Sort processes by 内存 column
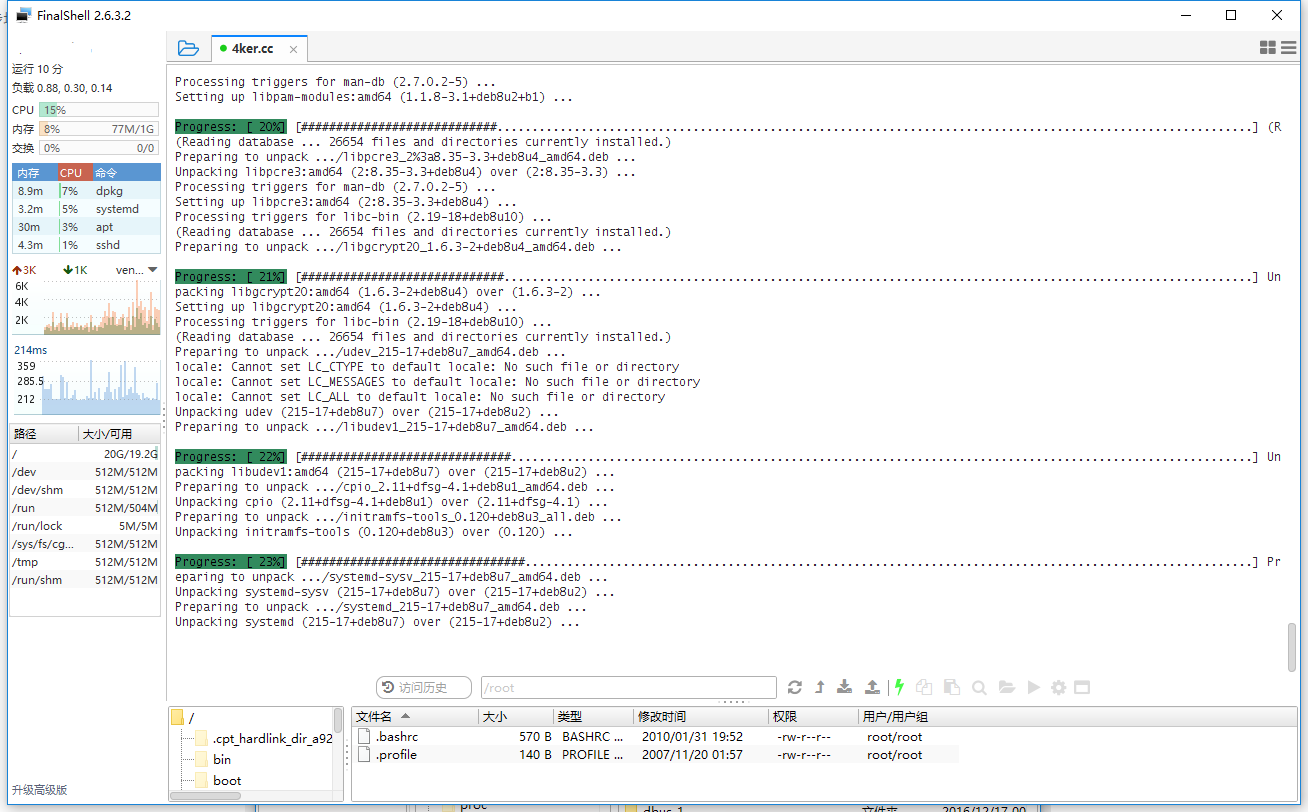 [x=35, y=173]
